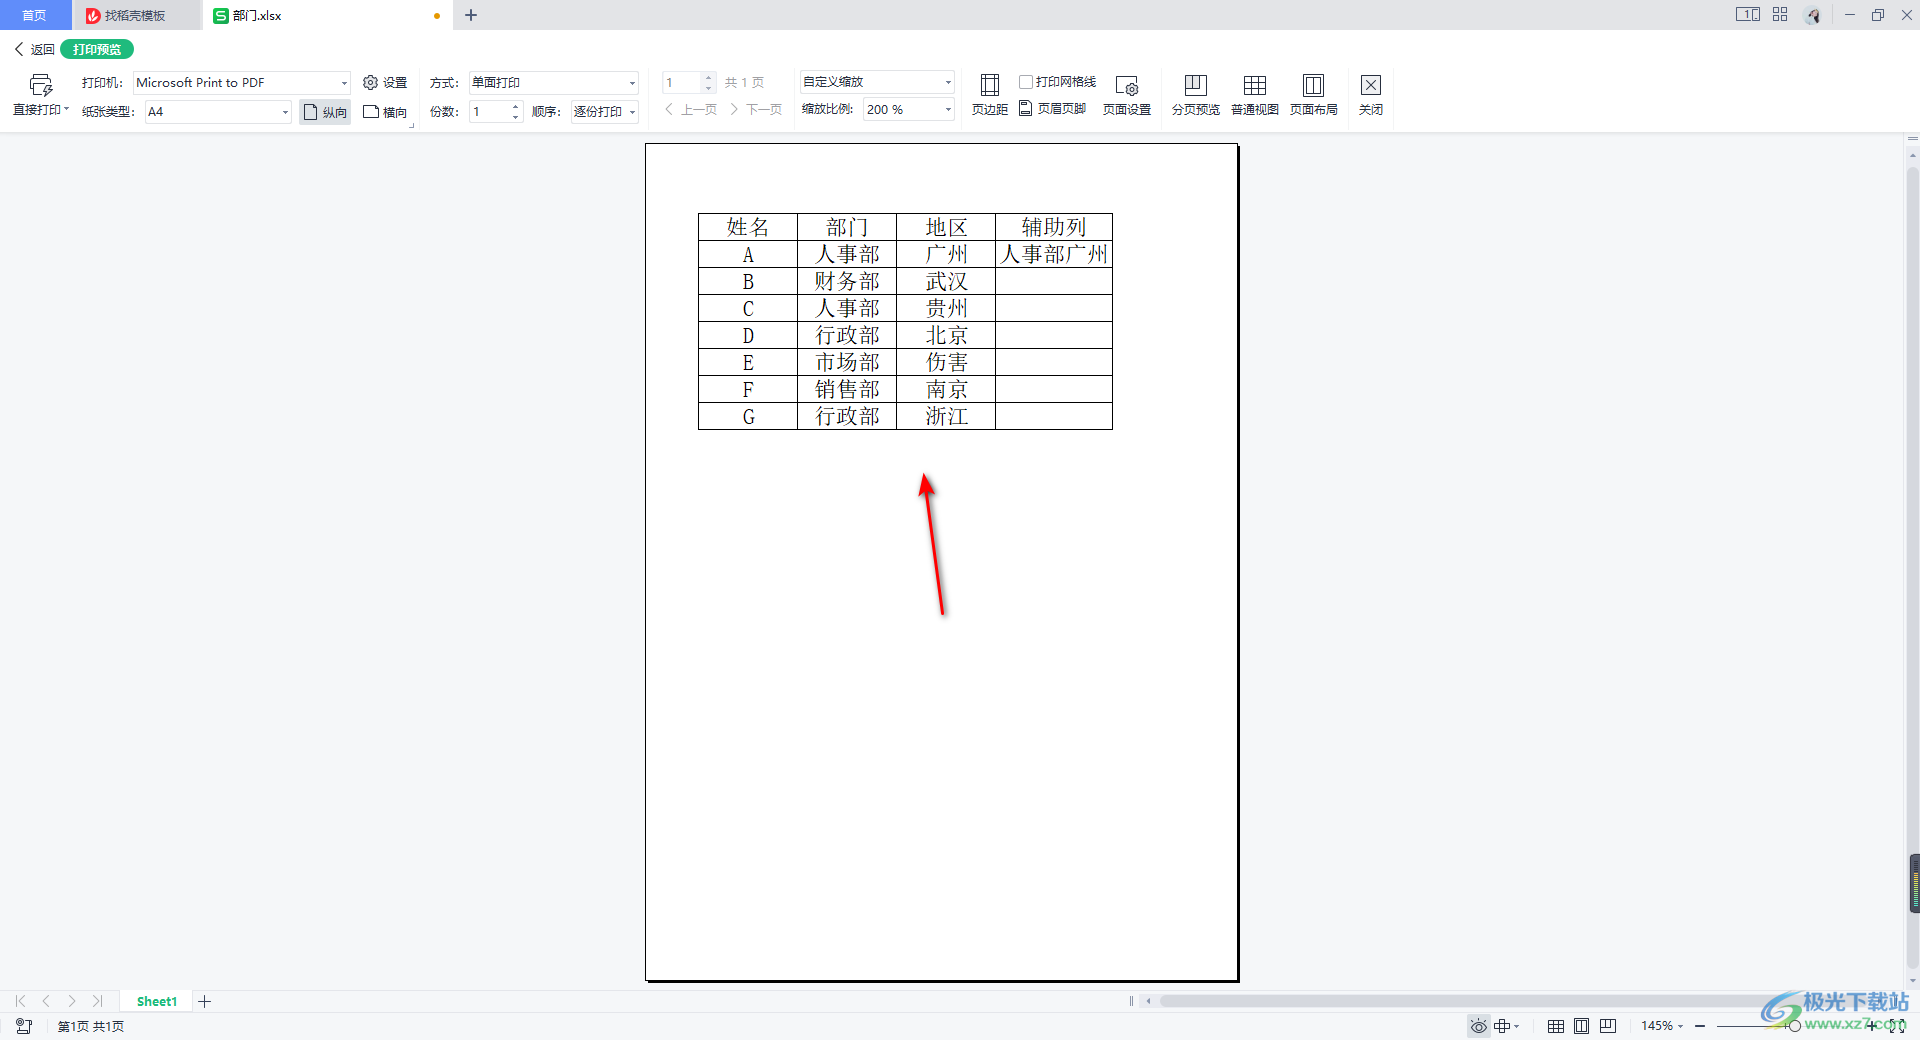Image resolution: width=1920 pixels, height=1040 pixels.
Task: Select normal view icon in status bar
Action: pos(1556,1026)
